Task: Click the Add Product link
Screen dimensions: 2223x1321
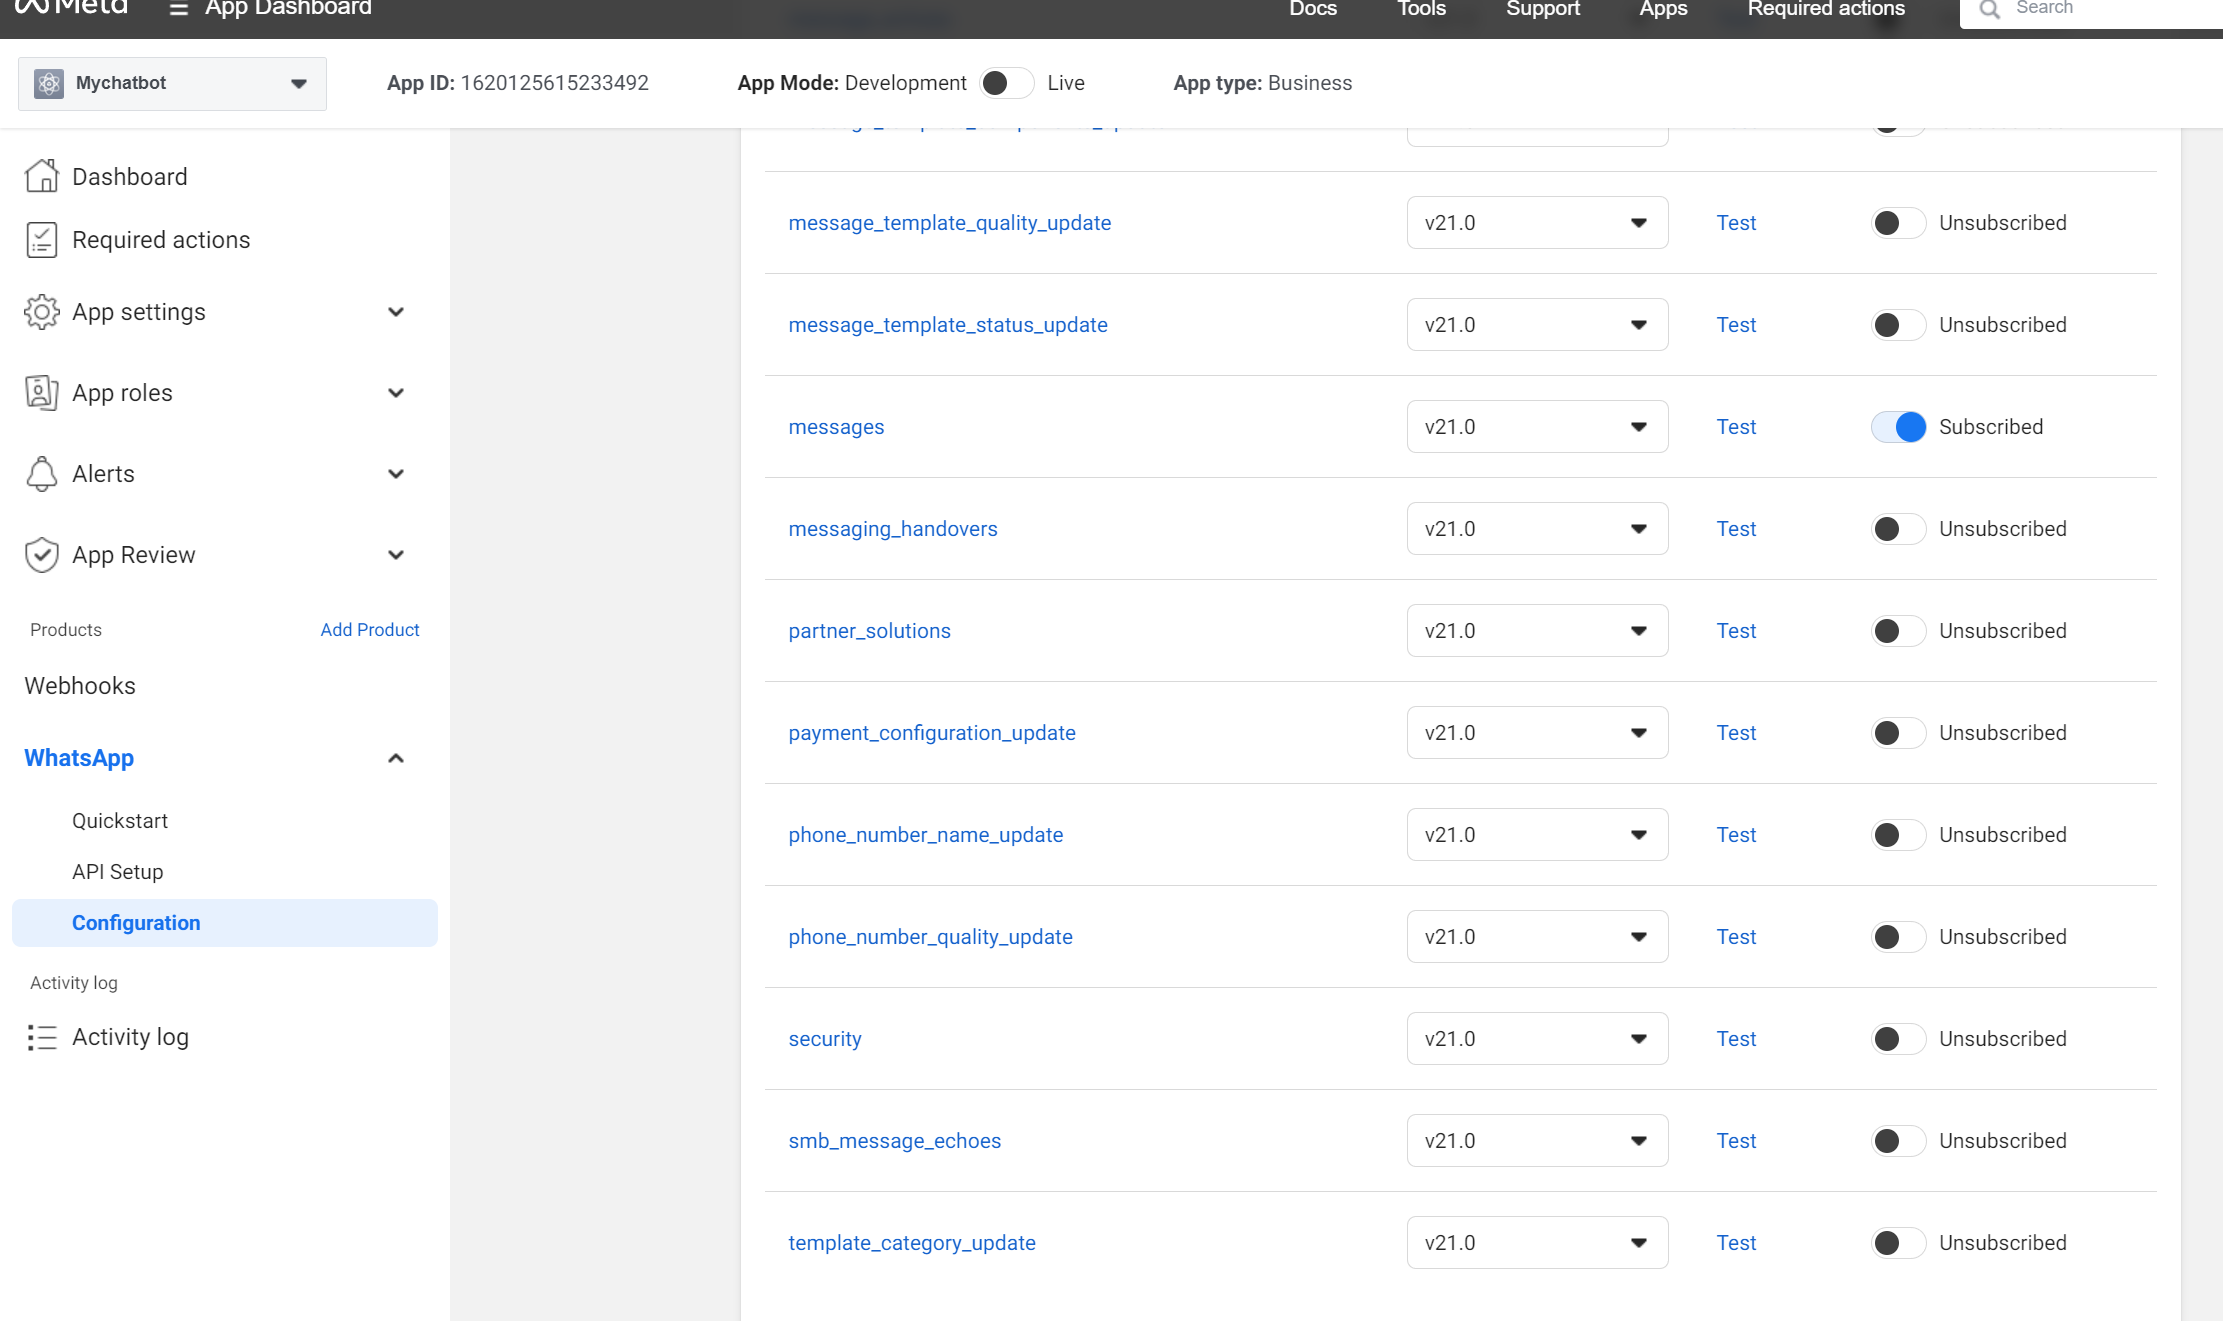Action: [x=369, y=630]
